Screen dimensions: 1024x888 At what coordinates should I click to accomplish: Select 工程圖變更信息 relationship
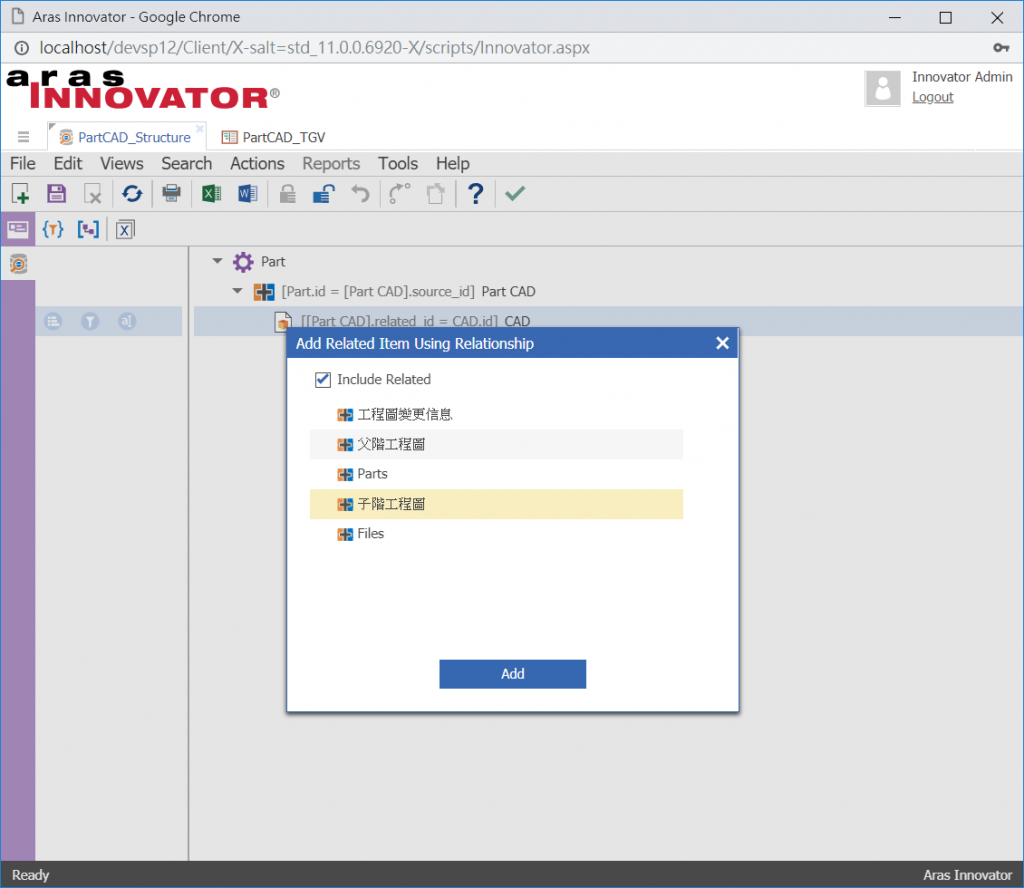(496, 415)
